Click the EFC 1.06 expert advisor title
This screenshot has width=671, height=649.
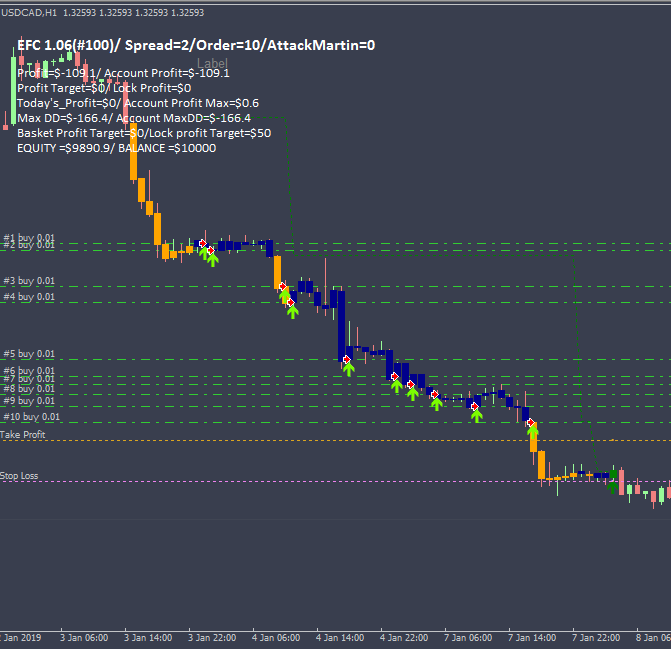tap(195, 45)
